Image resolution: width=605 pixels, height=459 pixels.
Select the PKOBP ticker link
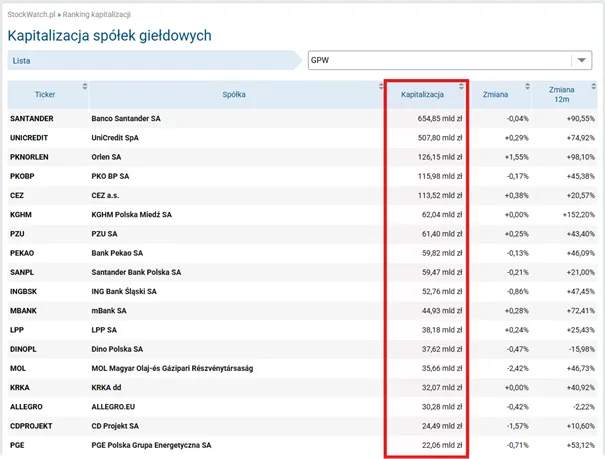[22, 176]
